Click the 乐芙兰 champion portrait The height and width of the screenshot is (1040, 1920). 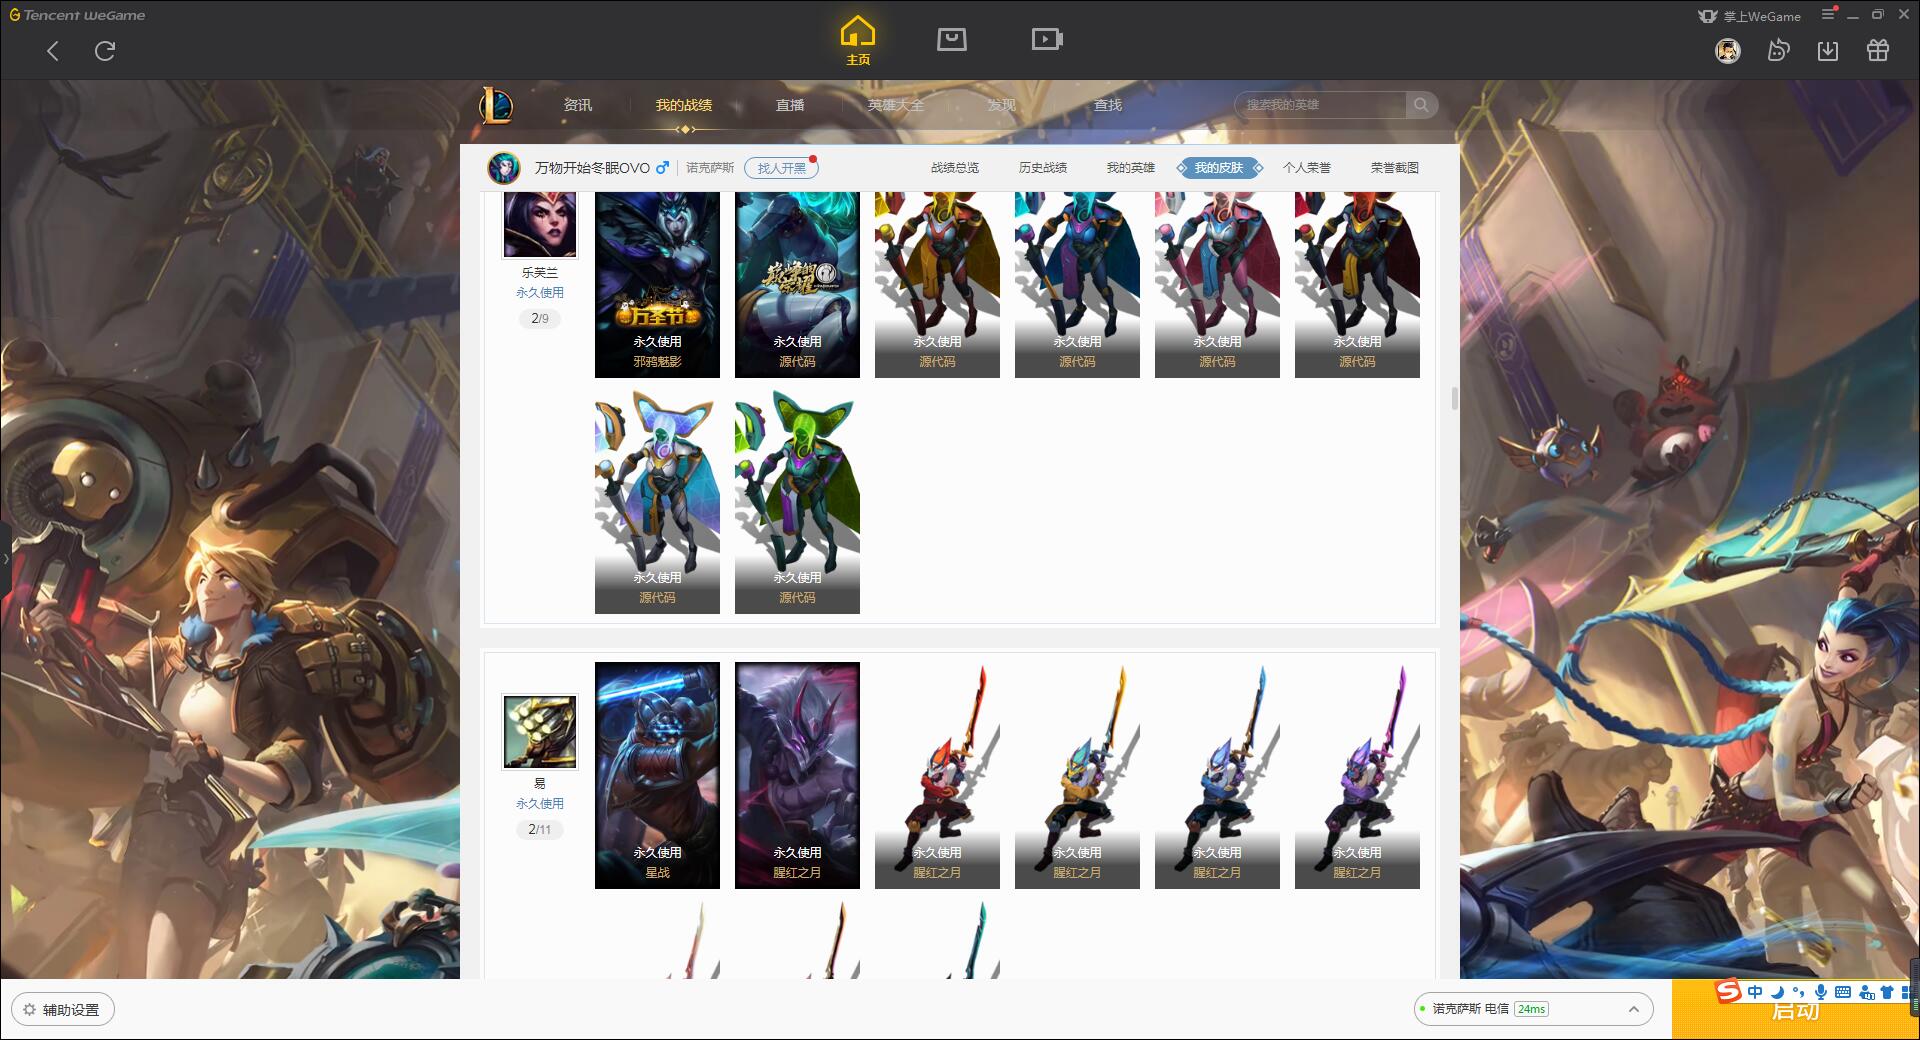540,225
